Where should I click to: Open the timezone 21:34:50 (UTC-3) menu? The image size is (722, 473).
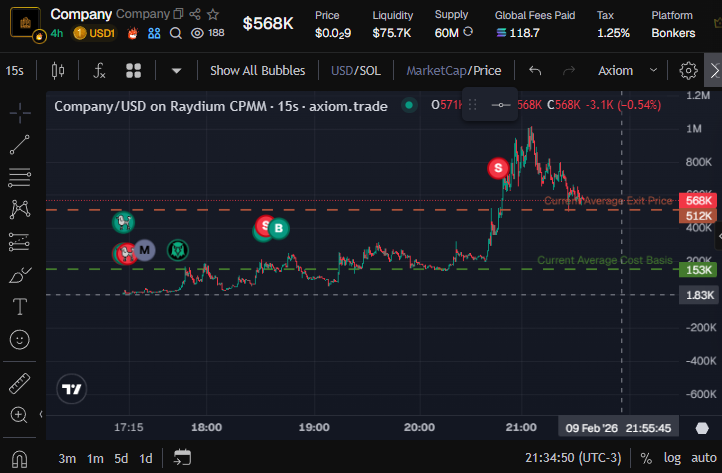(x=573, y=458)
